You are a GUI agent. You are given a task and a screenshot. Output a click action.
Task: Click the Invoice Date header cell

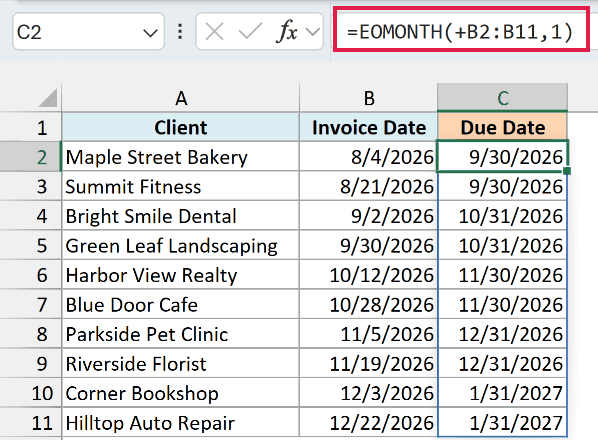pyautogui.click(x=369, y=127)
